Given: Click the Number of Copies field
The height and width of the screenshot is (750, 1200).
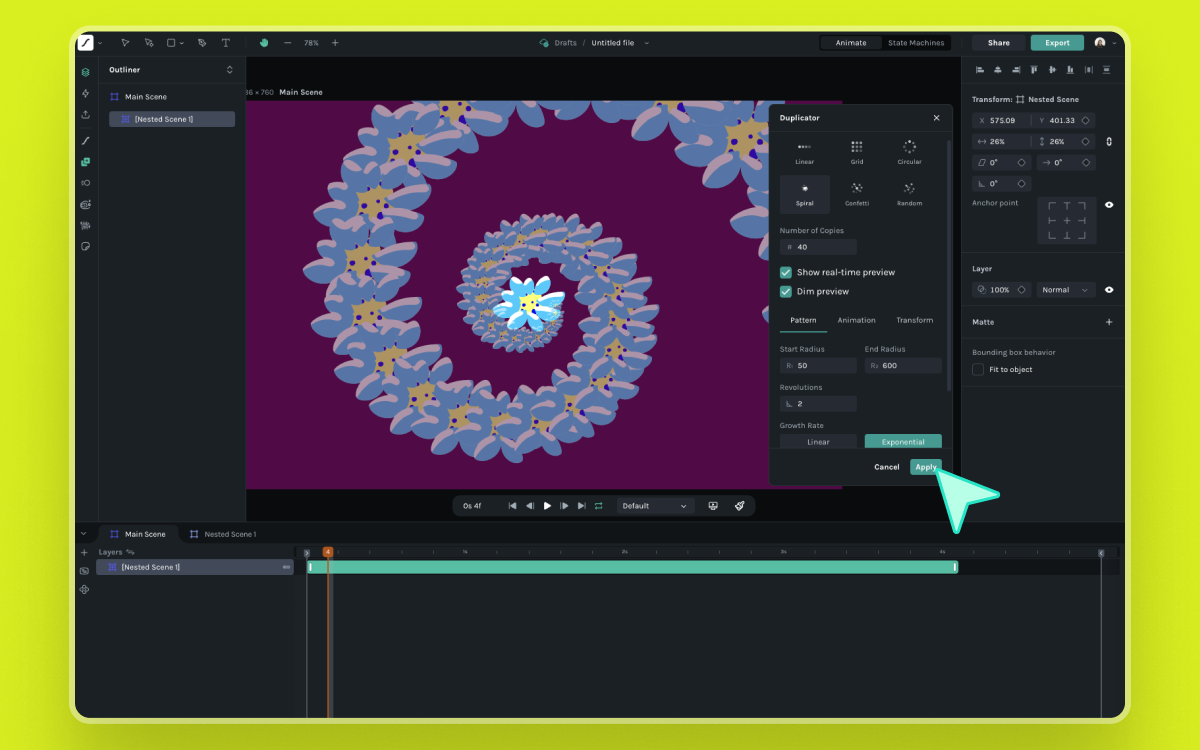Looking at the screenshot, I should 818,247.
